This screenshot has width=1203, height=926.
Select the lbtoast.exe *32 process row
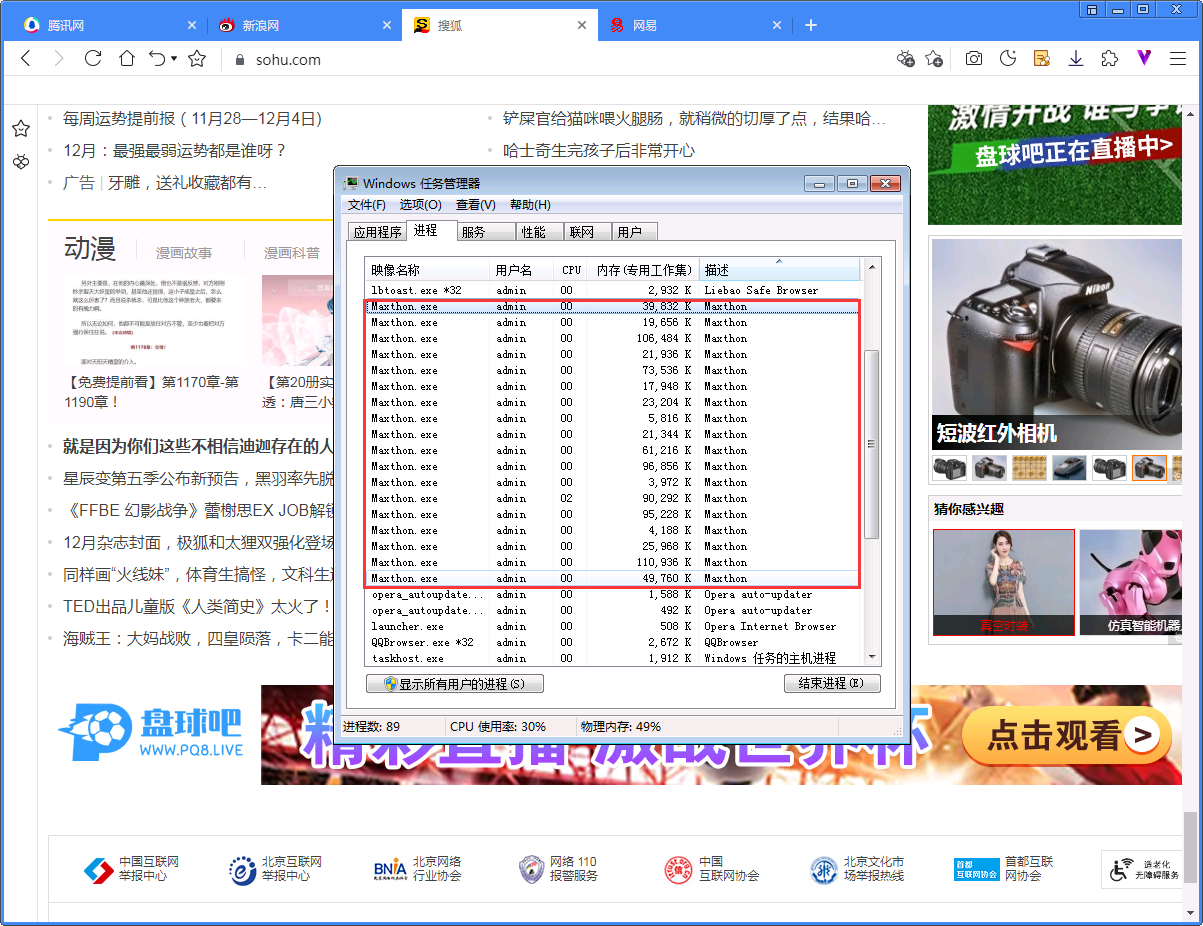click(x=612, y=290)
